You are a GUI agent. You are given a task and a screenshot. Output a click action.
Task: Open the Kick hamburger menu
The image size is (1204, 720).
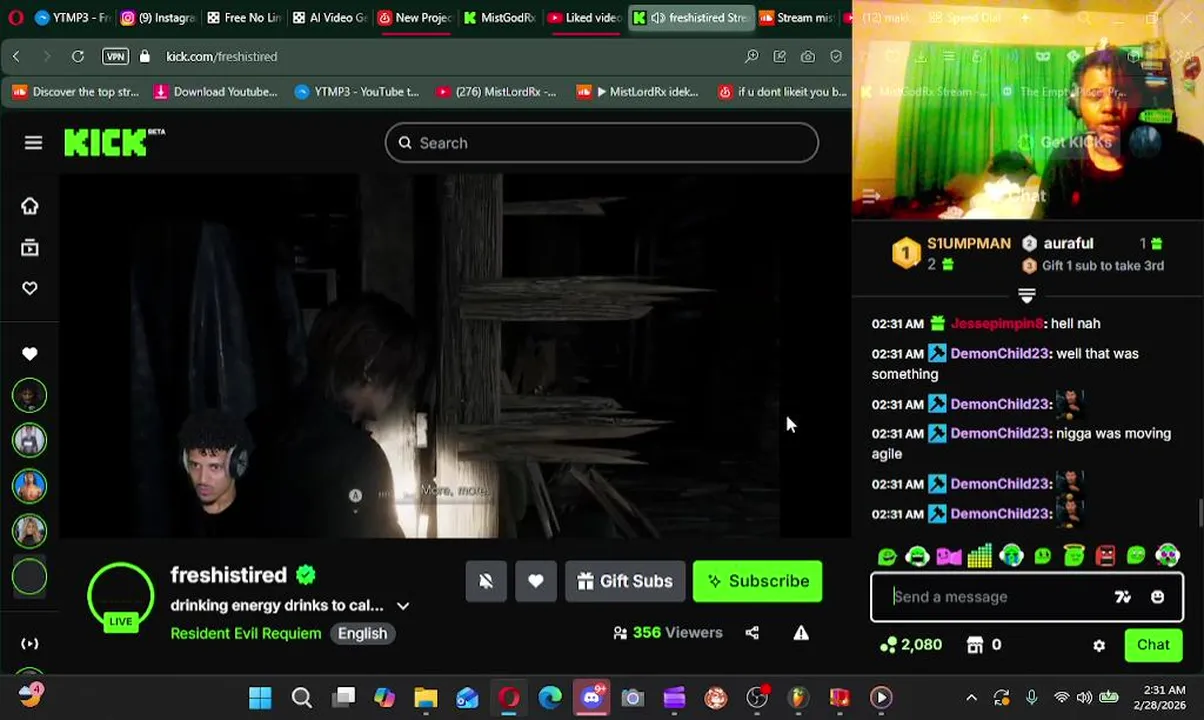coord(33,143)
